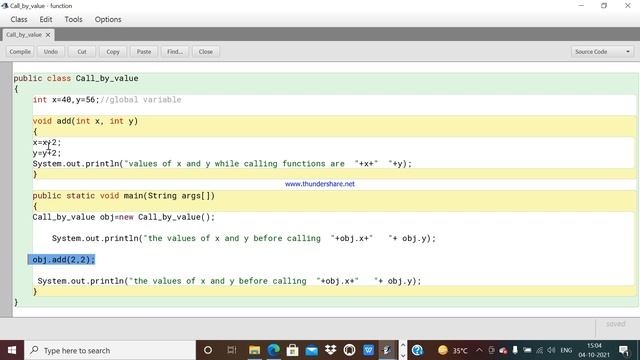Click the Cut button
640x360 pixels.
82,52
